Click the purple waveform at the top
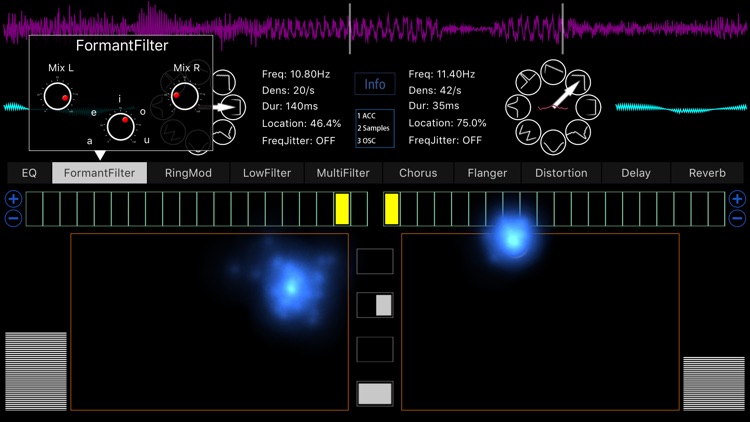 tap(375, 28)
